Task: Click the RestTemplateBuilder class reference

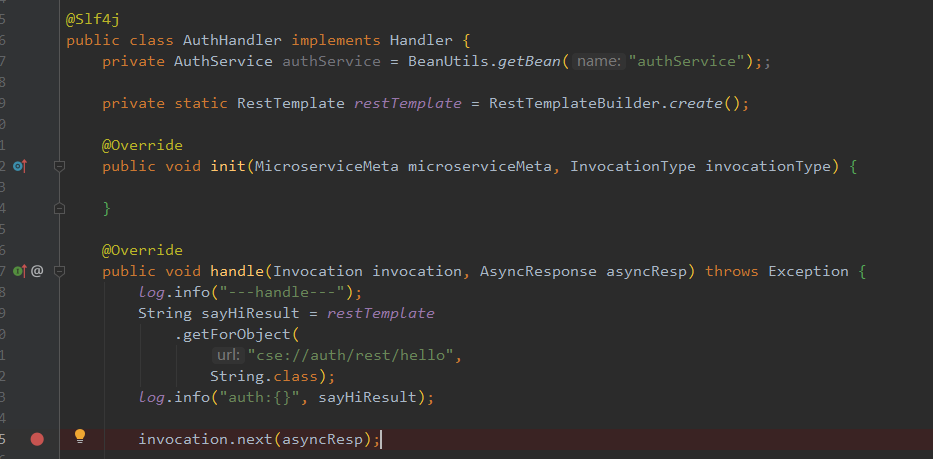Action: point(574,104)
